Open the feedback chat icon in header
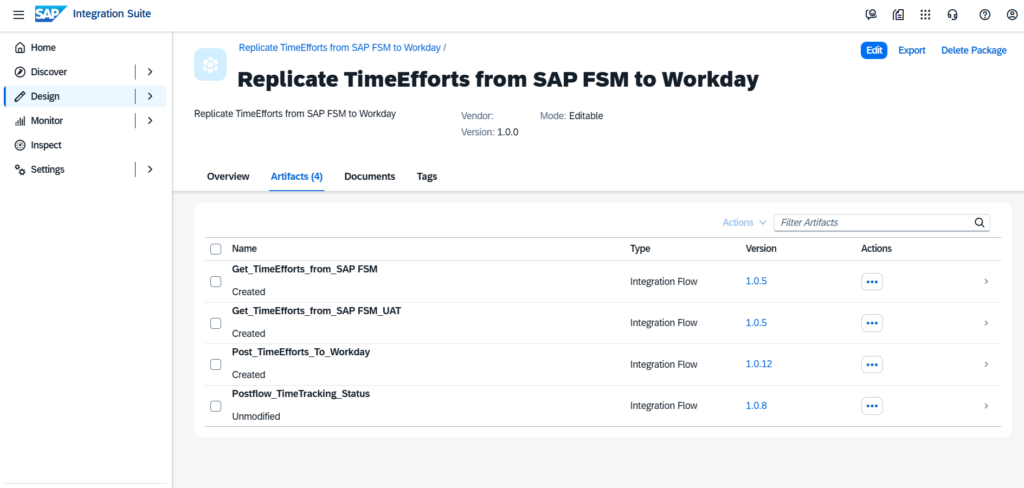 (871, 14)
